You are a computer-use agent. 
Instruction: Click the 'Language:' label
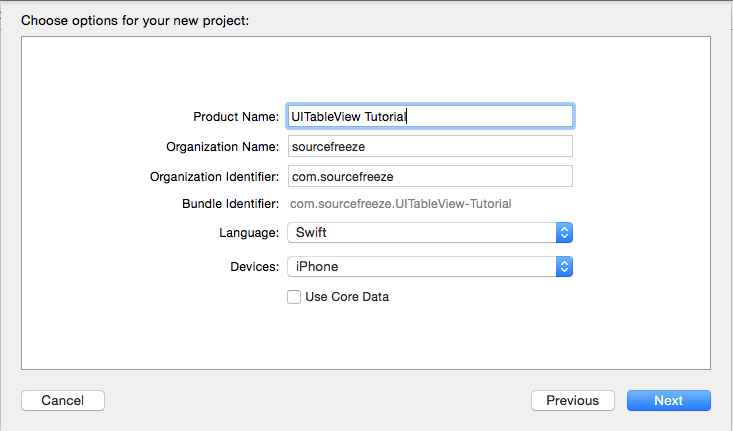[249, 233]
